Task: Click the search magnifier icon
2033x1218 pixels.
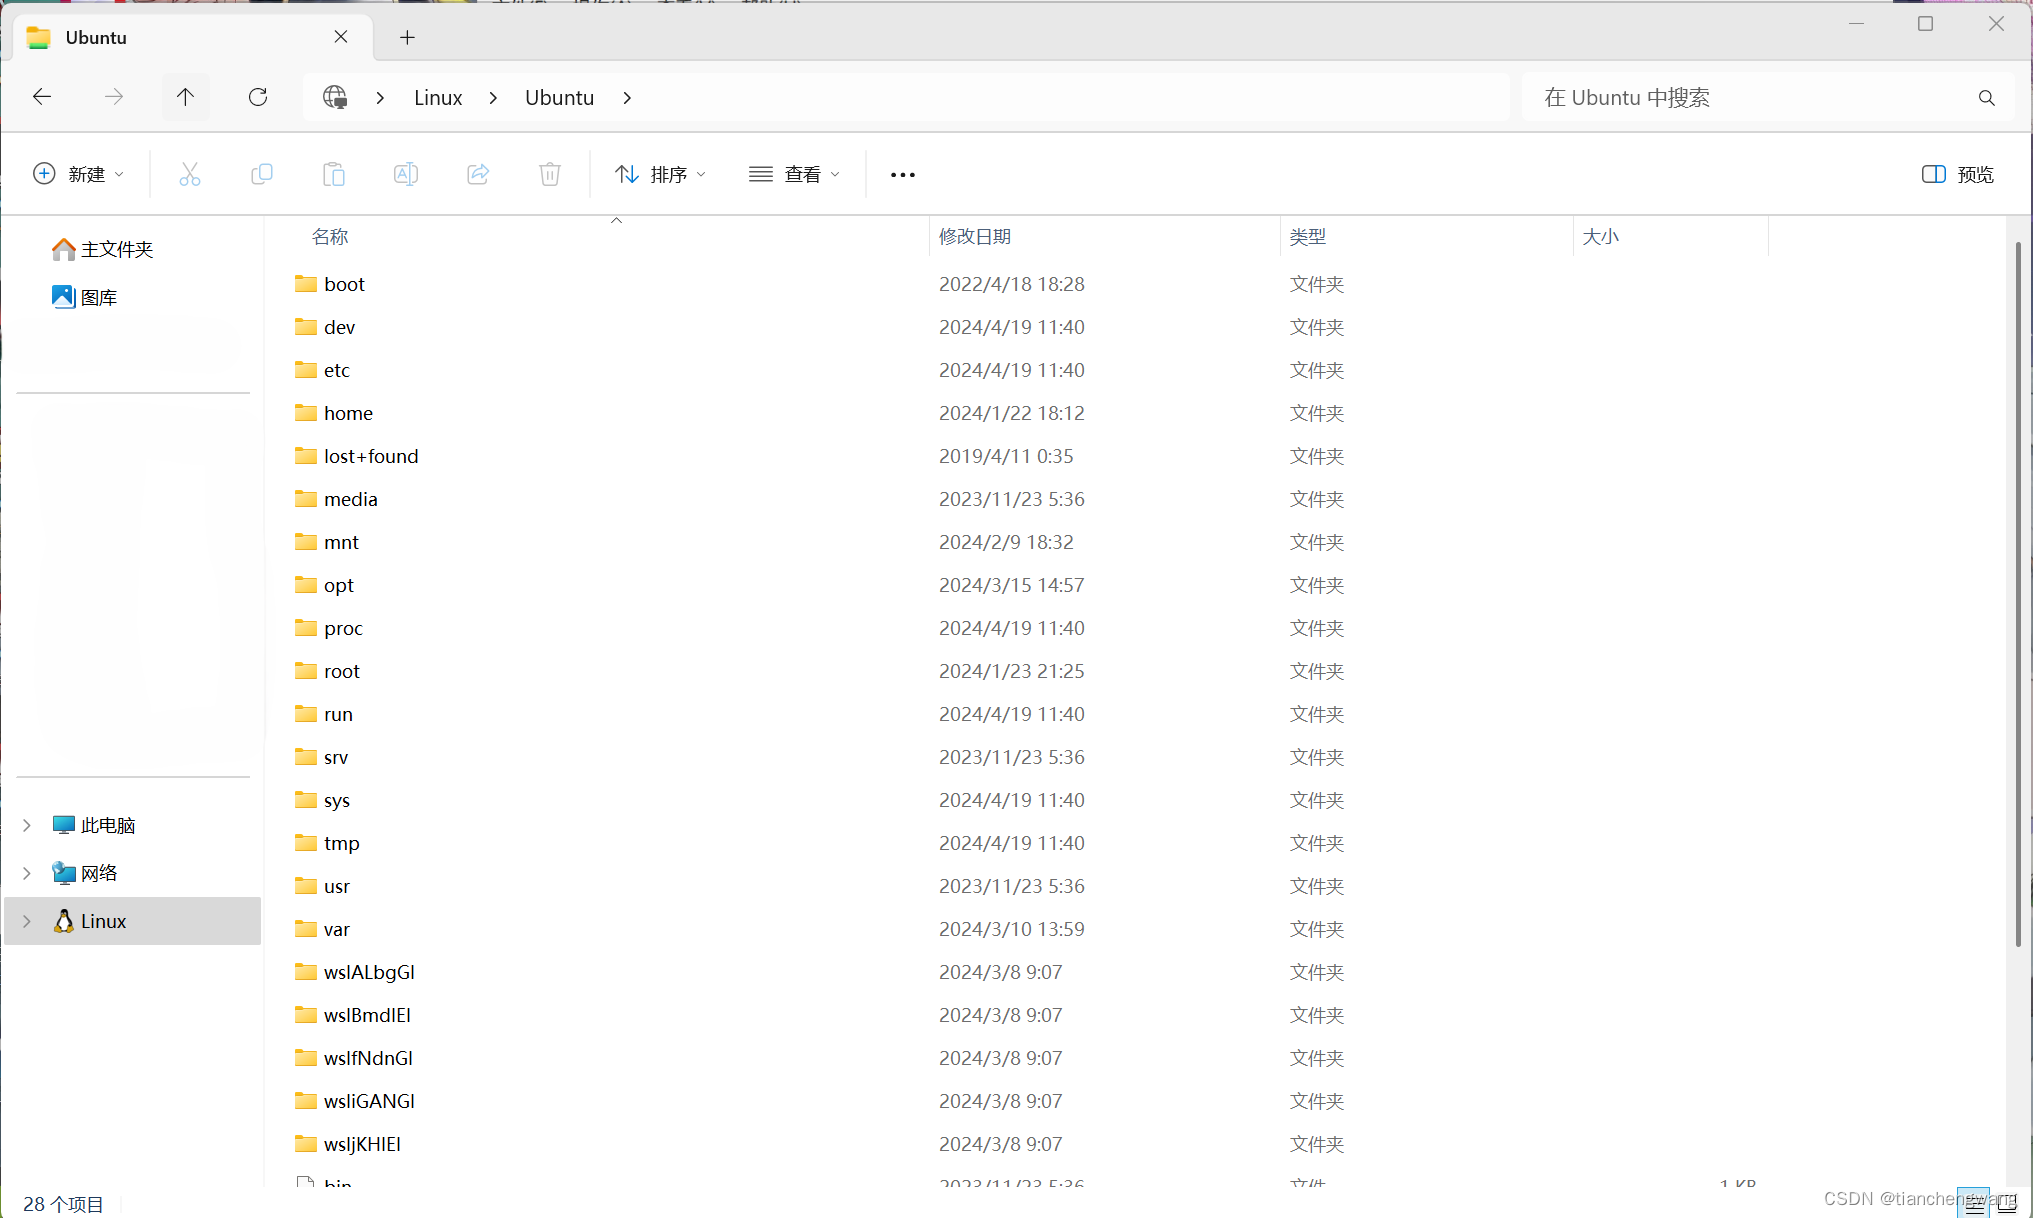Action: click(x=1986, y=97)
